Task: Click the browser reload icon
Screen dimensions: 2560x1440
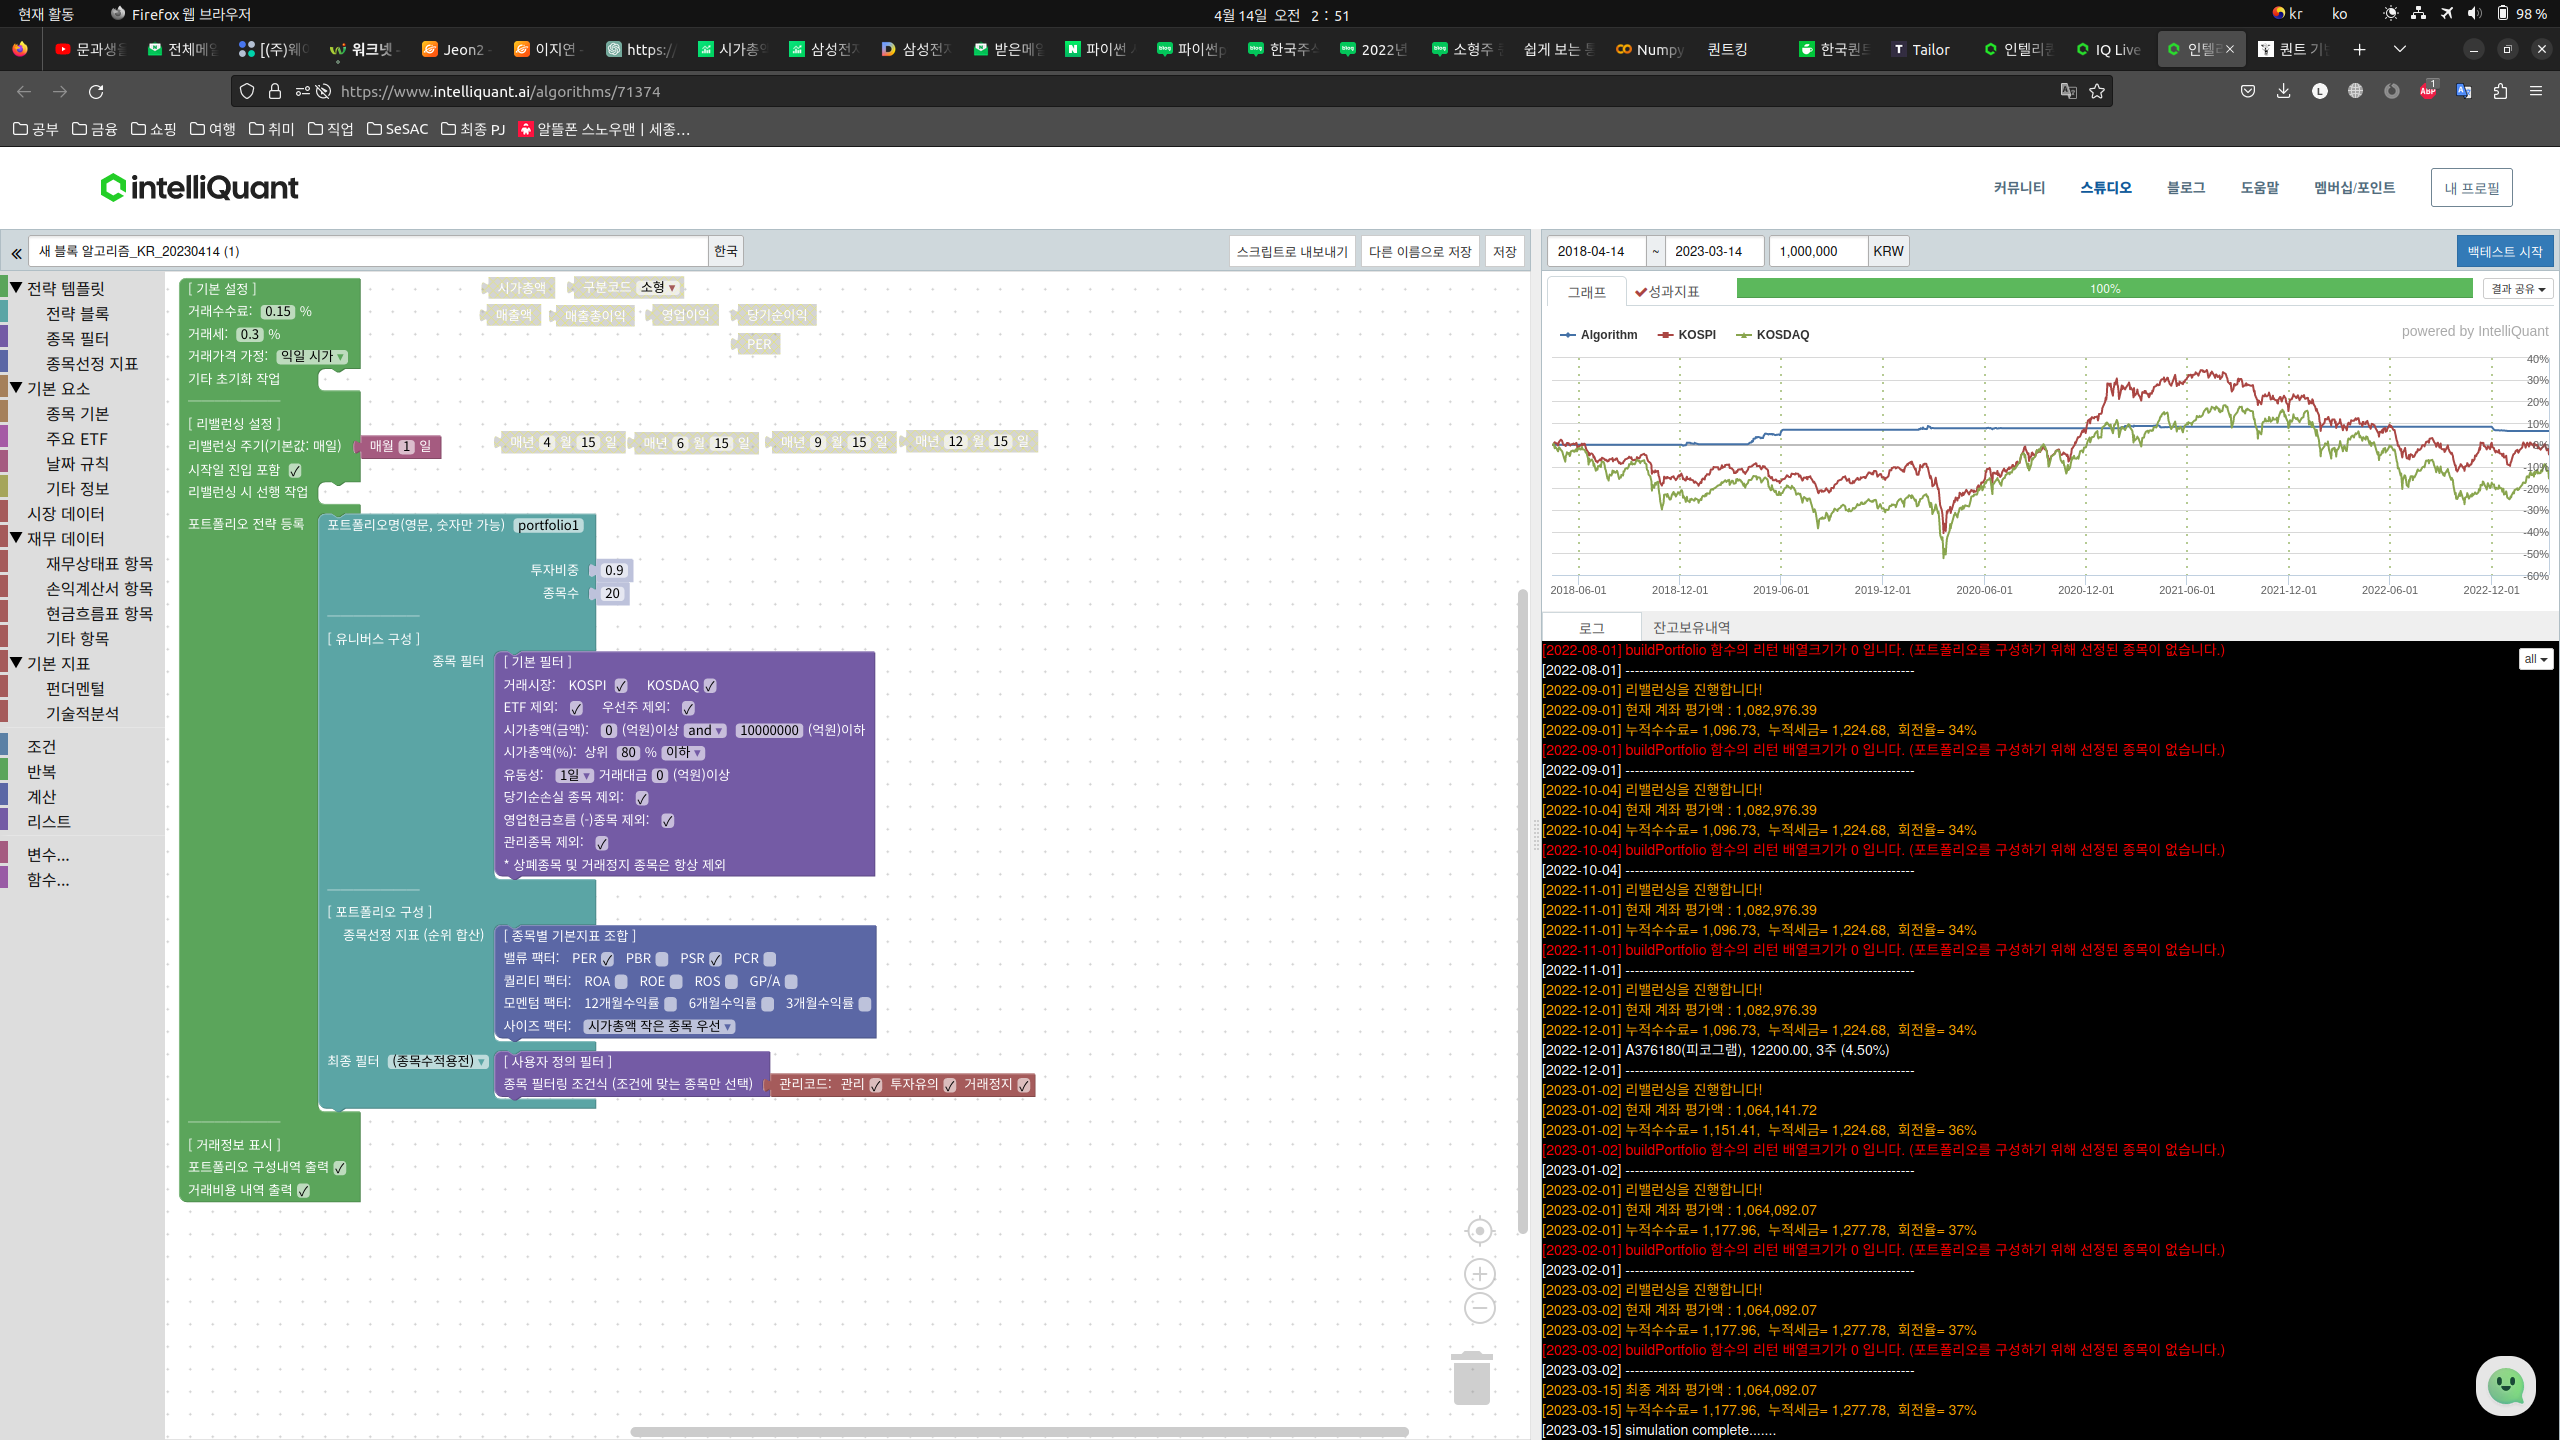Action: [96, 91]
